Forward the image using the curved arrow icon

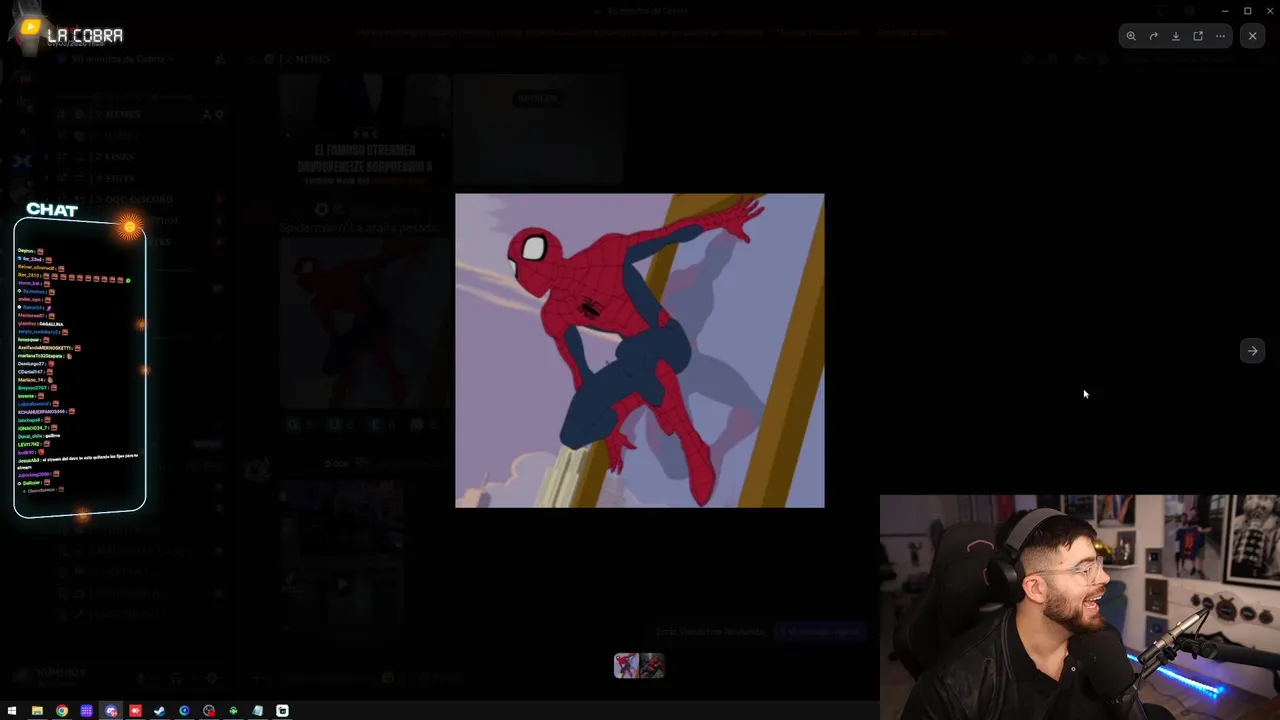click(1153, 36)
